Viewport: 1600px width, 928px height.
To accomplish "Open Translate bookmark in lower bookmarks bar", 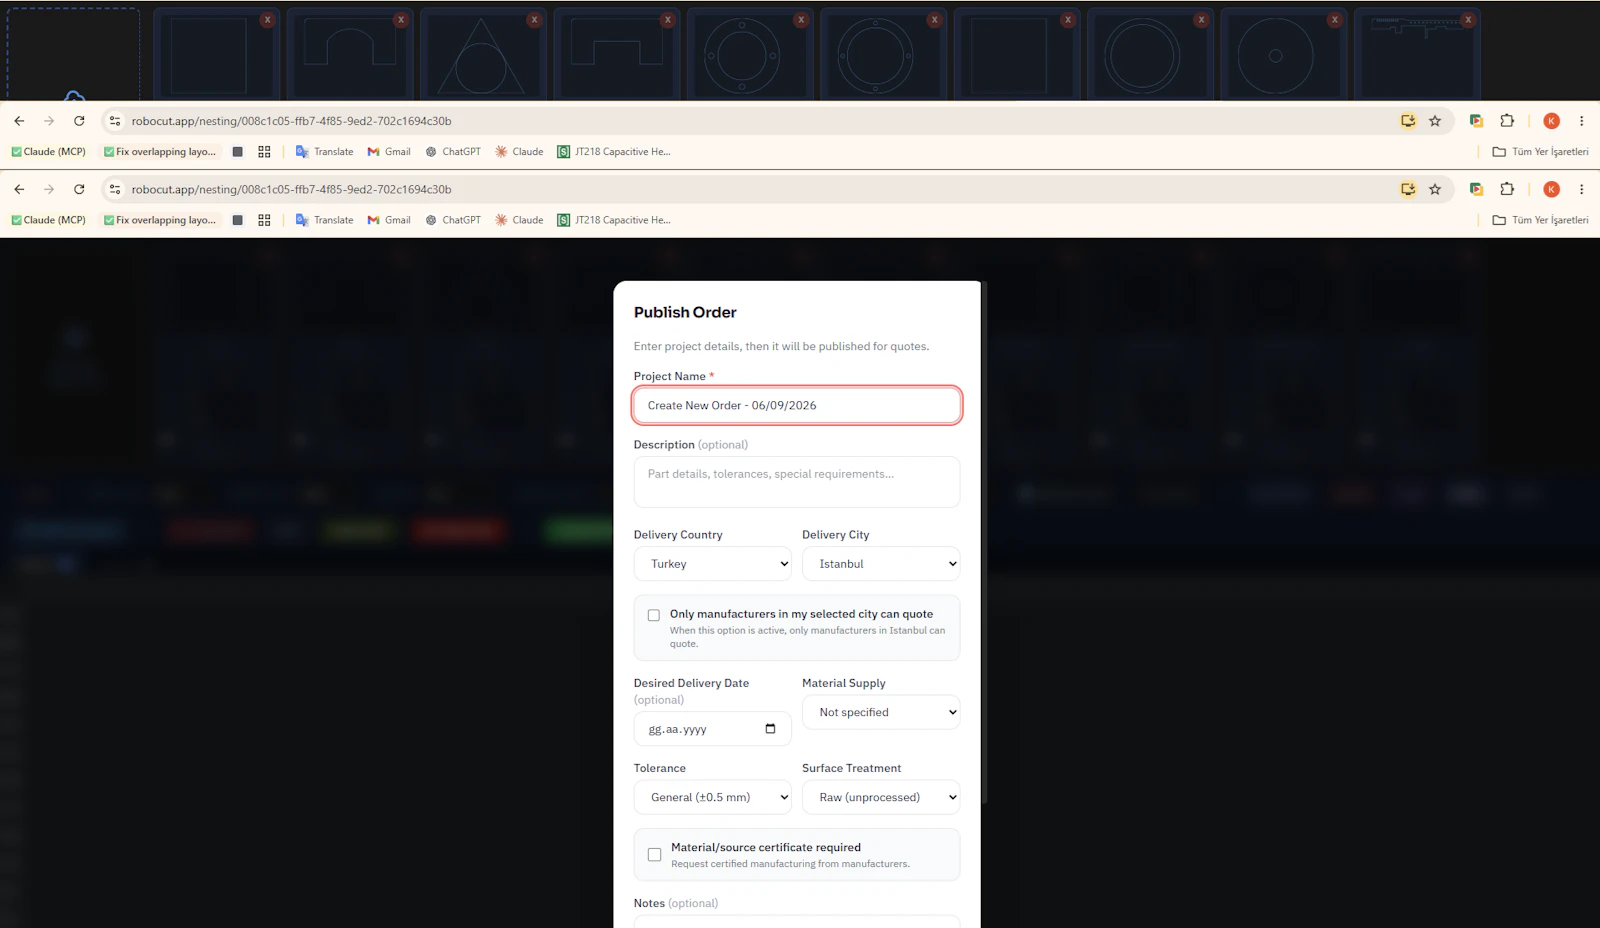I will click(324, 220).
